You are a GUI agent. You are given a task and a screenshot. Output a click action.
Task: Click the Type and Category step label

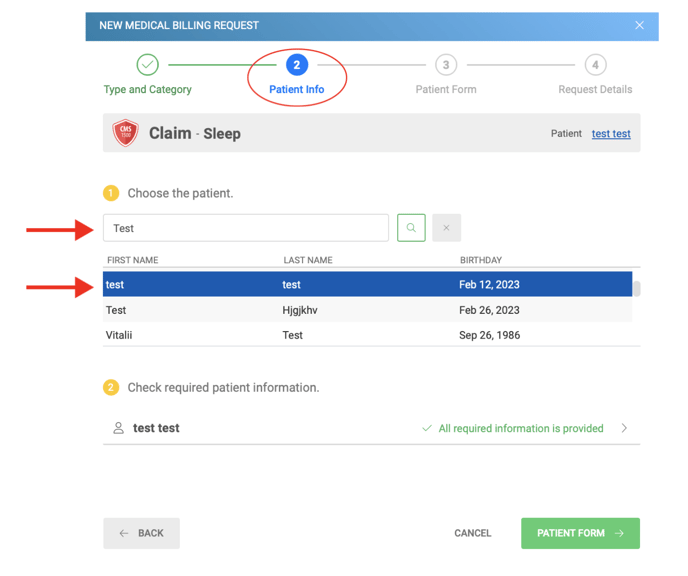click(147, 89)
